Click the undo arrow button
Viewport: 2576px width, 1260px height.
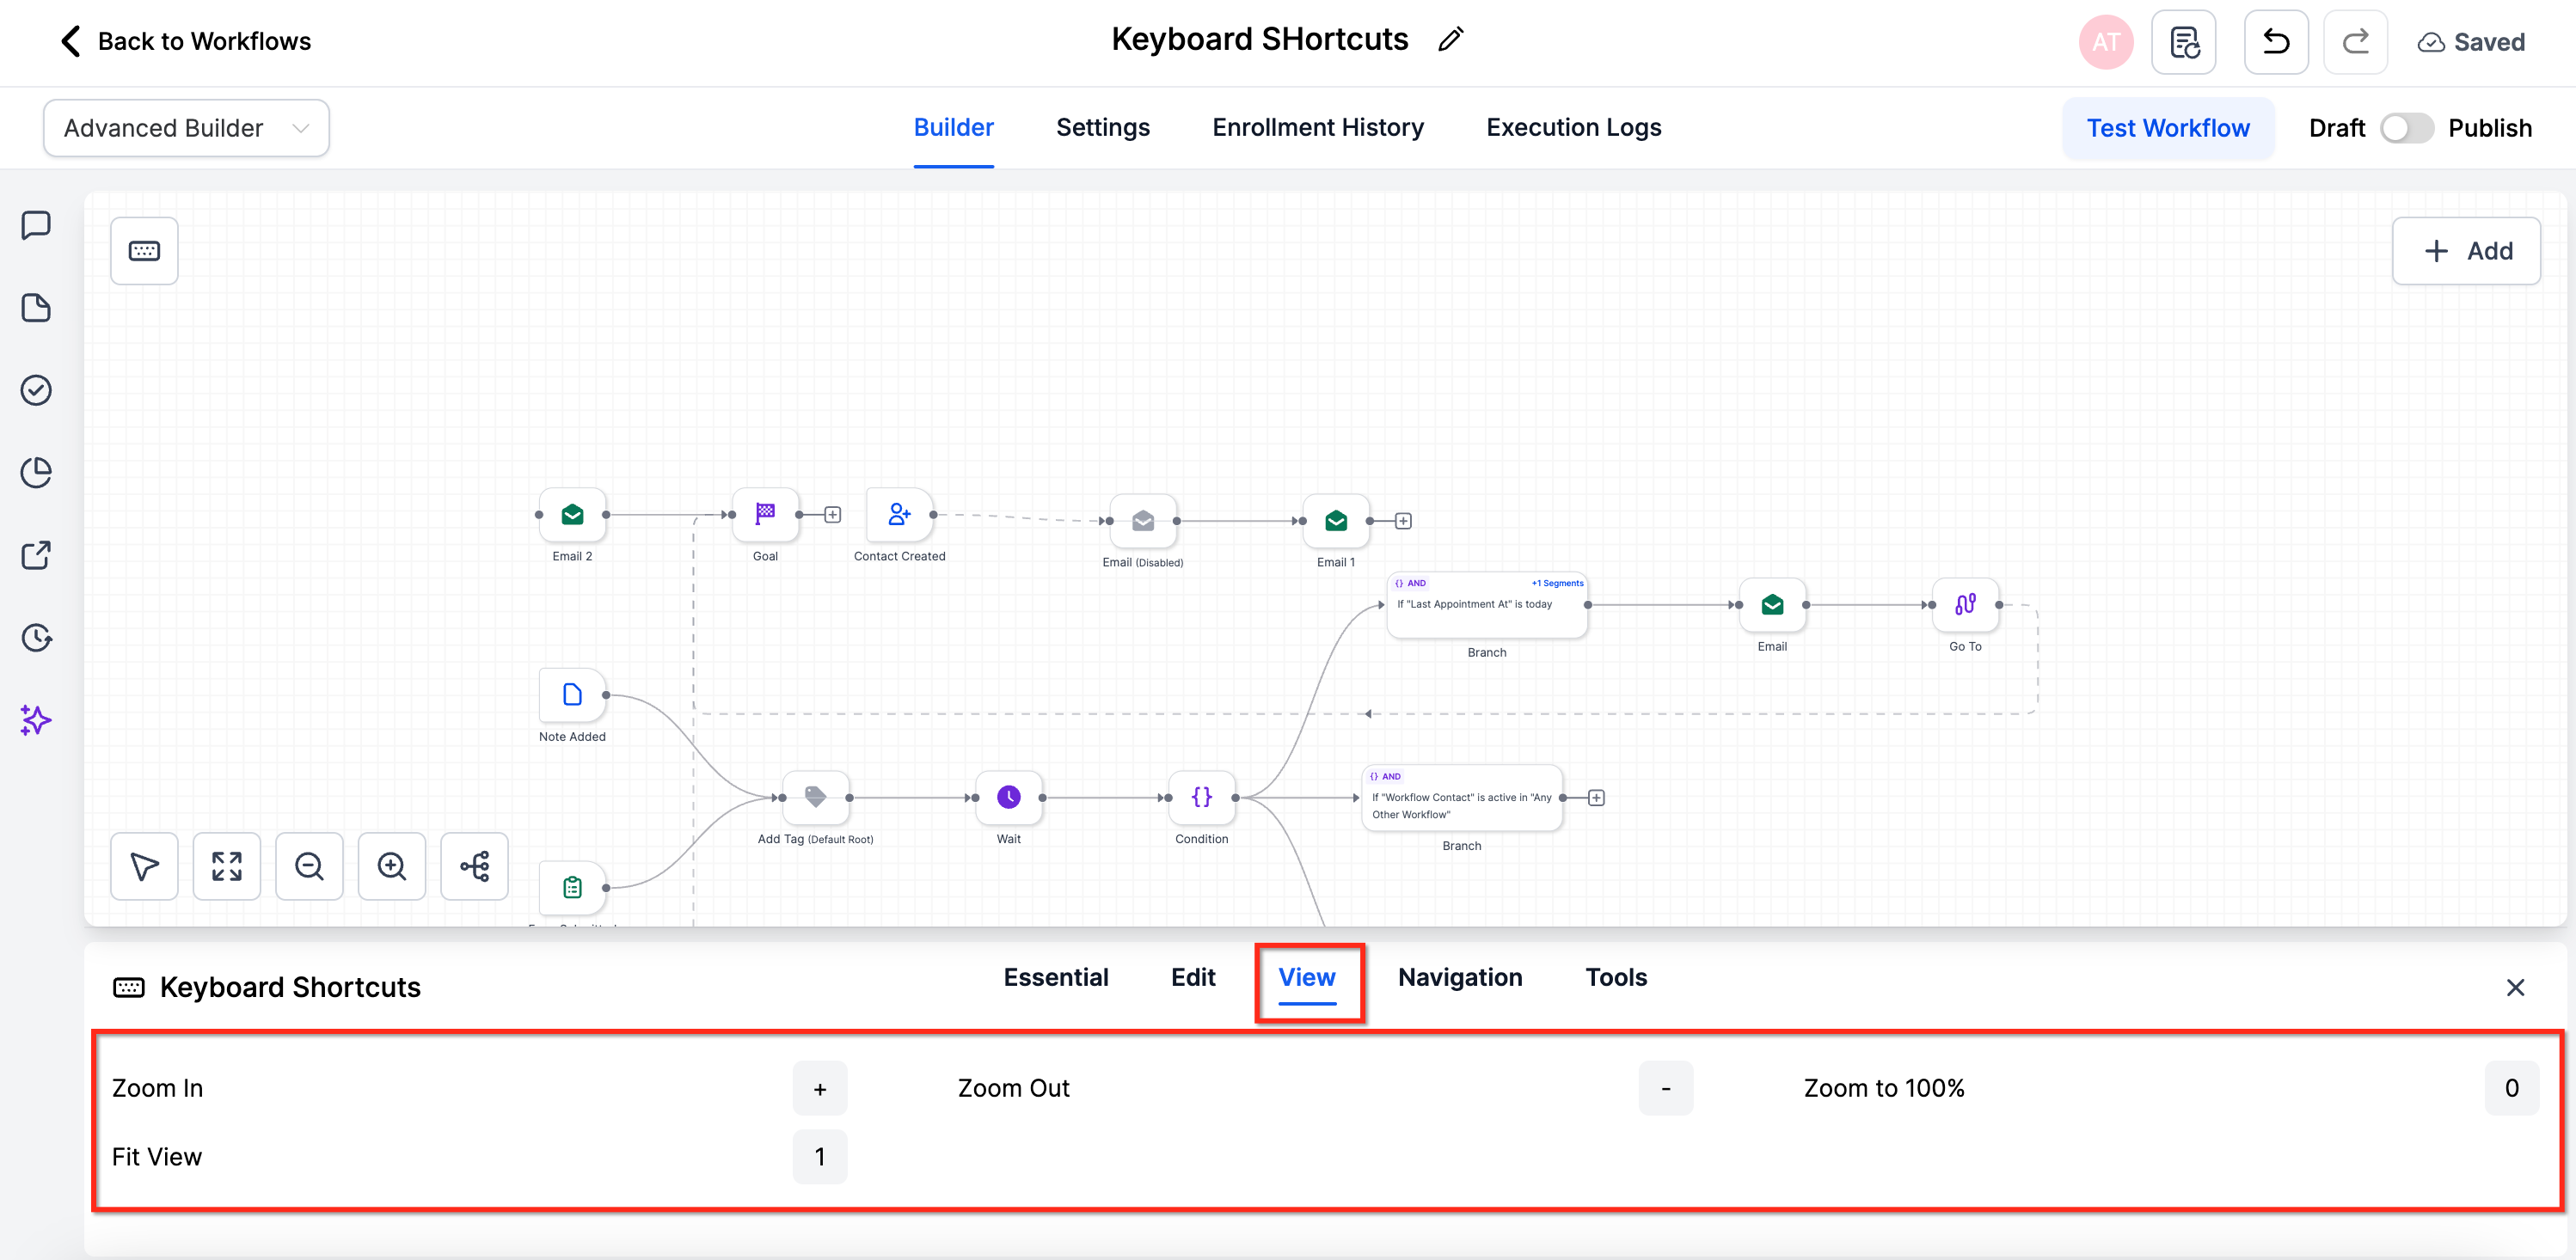tap(2275, 42)
